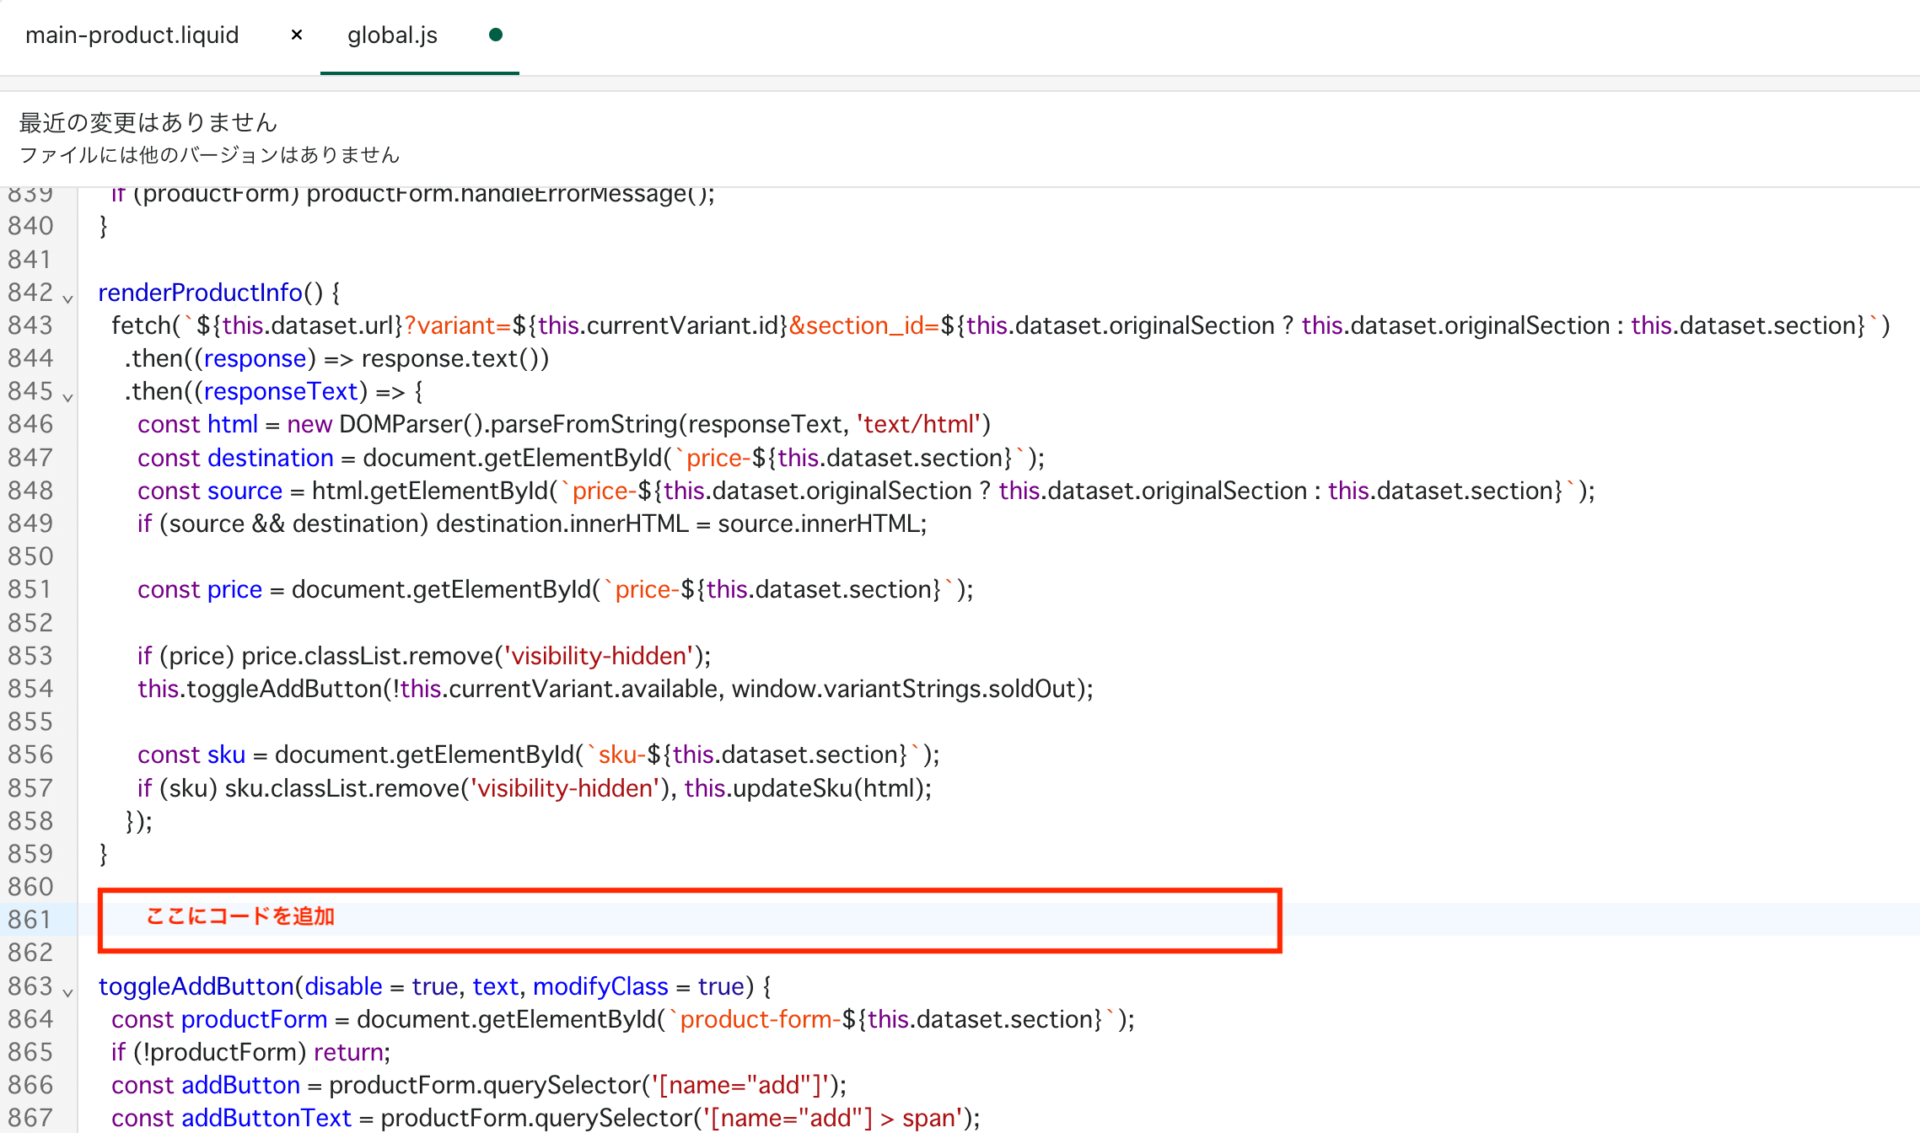The image size is (1920, 1133).
Task: Click line number 855 in gutter
Action: pos(31,721)
